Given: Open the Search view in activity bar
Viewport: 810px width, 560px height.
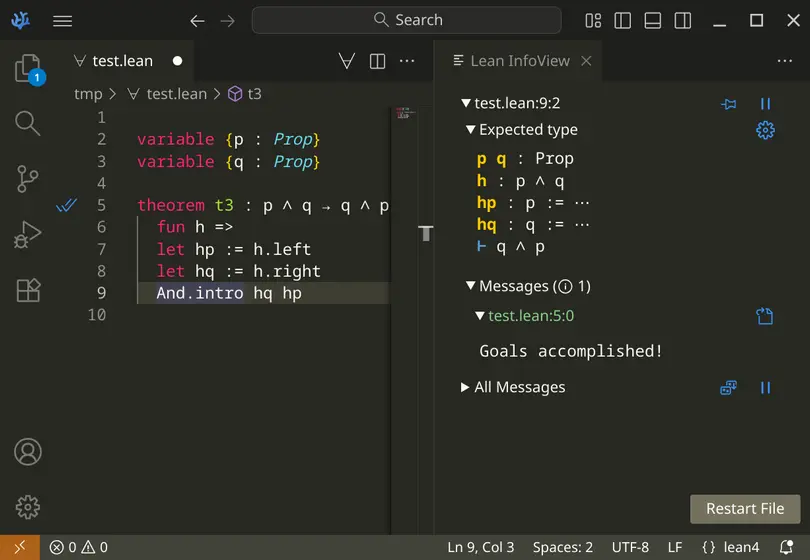Looking at the screenshot, I should tap(28, 123).
